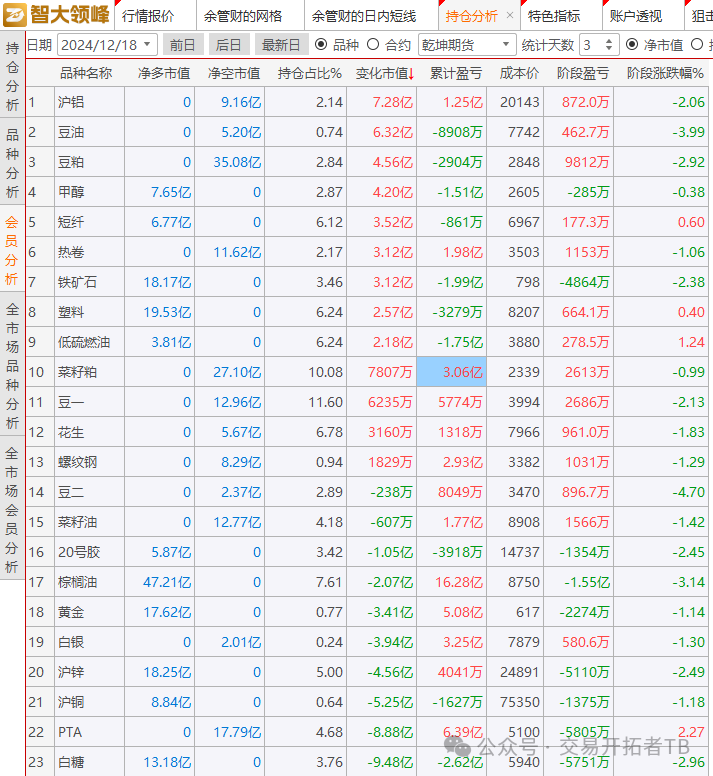Viewport: 713px width, 776px height.
Task: Select the 白银 row name
Action: coord(71,642)
